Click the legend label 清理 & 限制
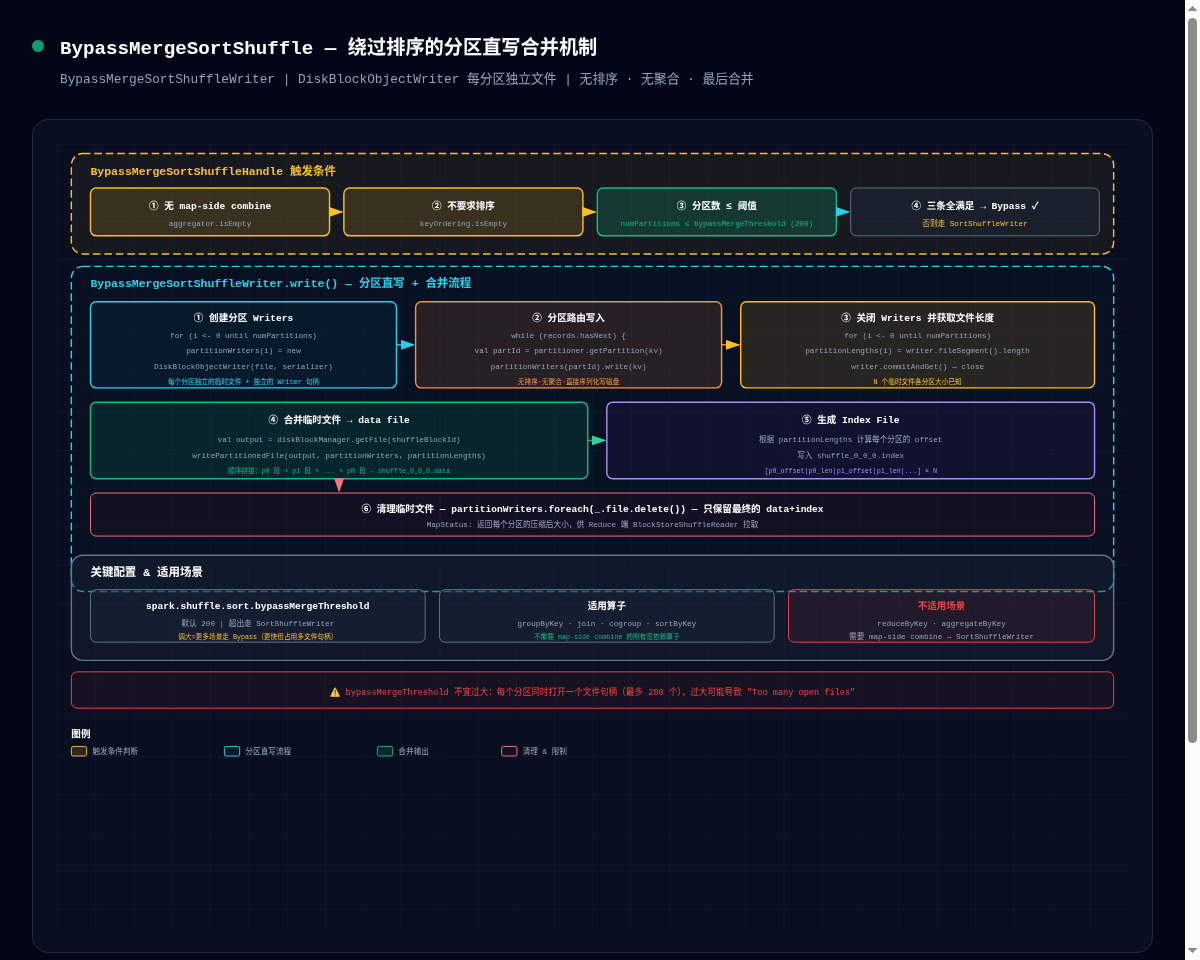Image resolution: width=1200 pixels, height=960 pixels. pyautogui.click(x=545, y=751)
